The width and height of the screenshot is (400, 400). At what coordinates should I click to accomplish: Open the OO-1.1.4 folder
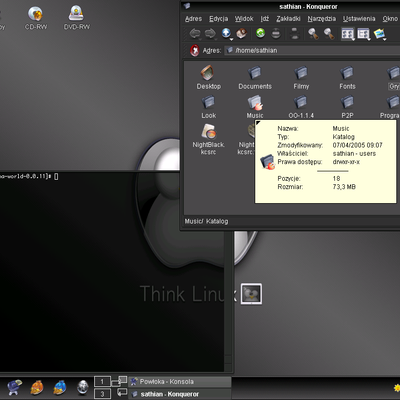pos(301,107)
